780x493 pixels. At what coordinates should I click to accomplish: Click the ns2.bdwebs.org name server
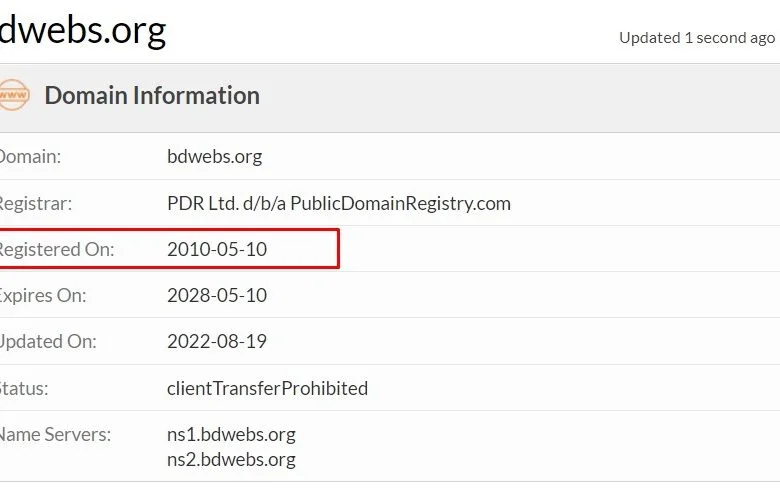(231, 459)
